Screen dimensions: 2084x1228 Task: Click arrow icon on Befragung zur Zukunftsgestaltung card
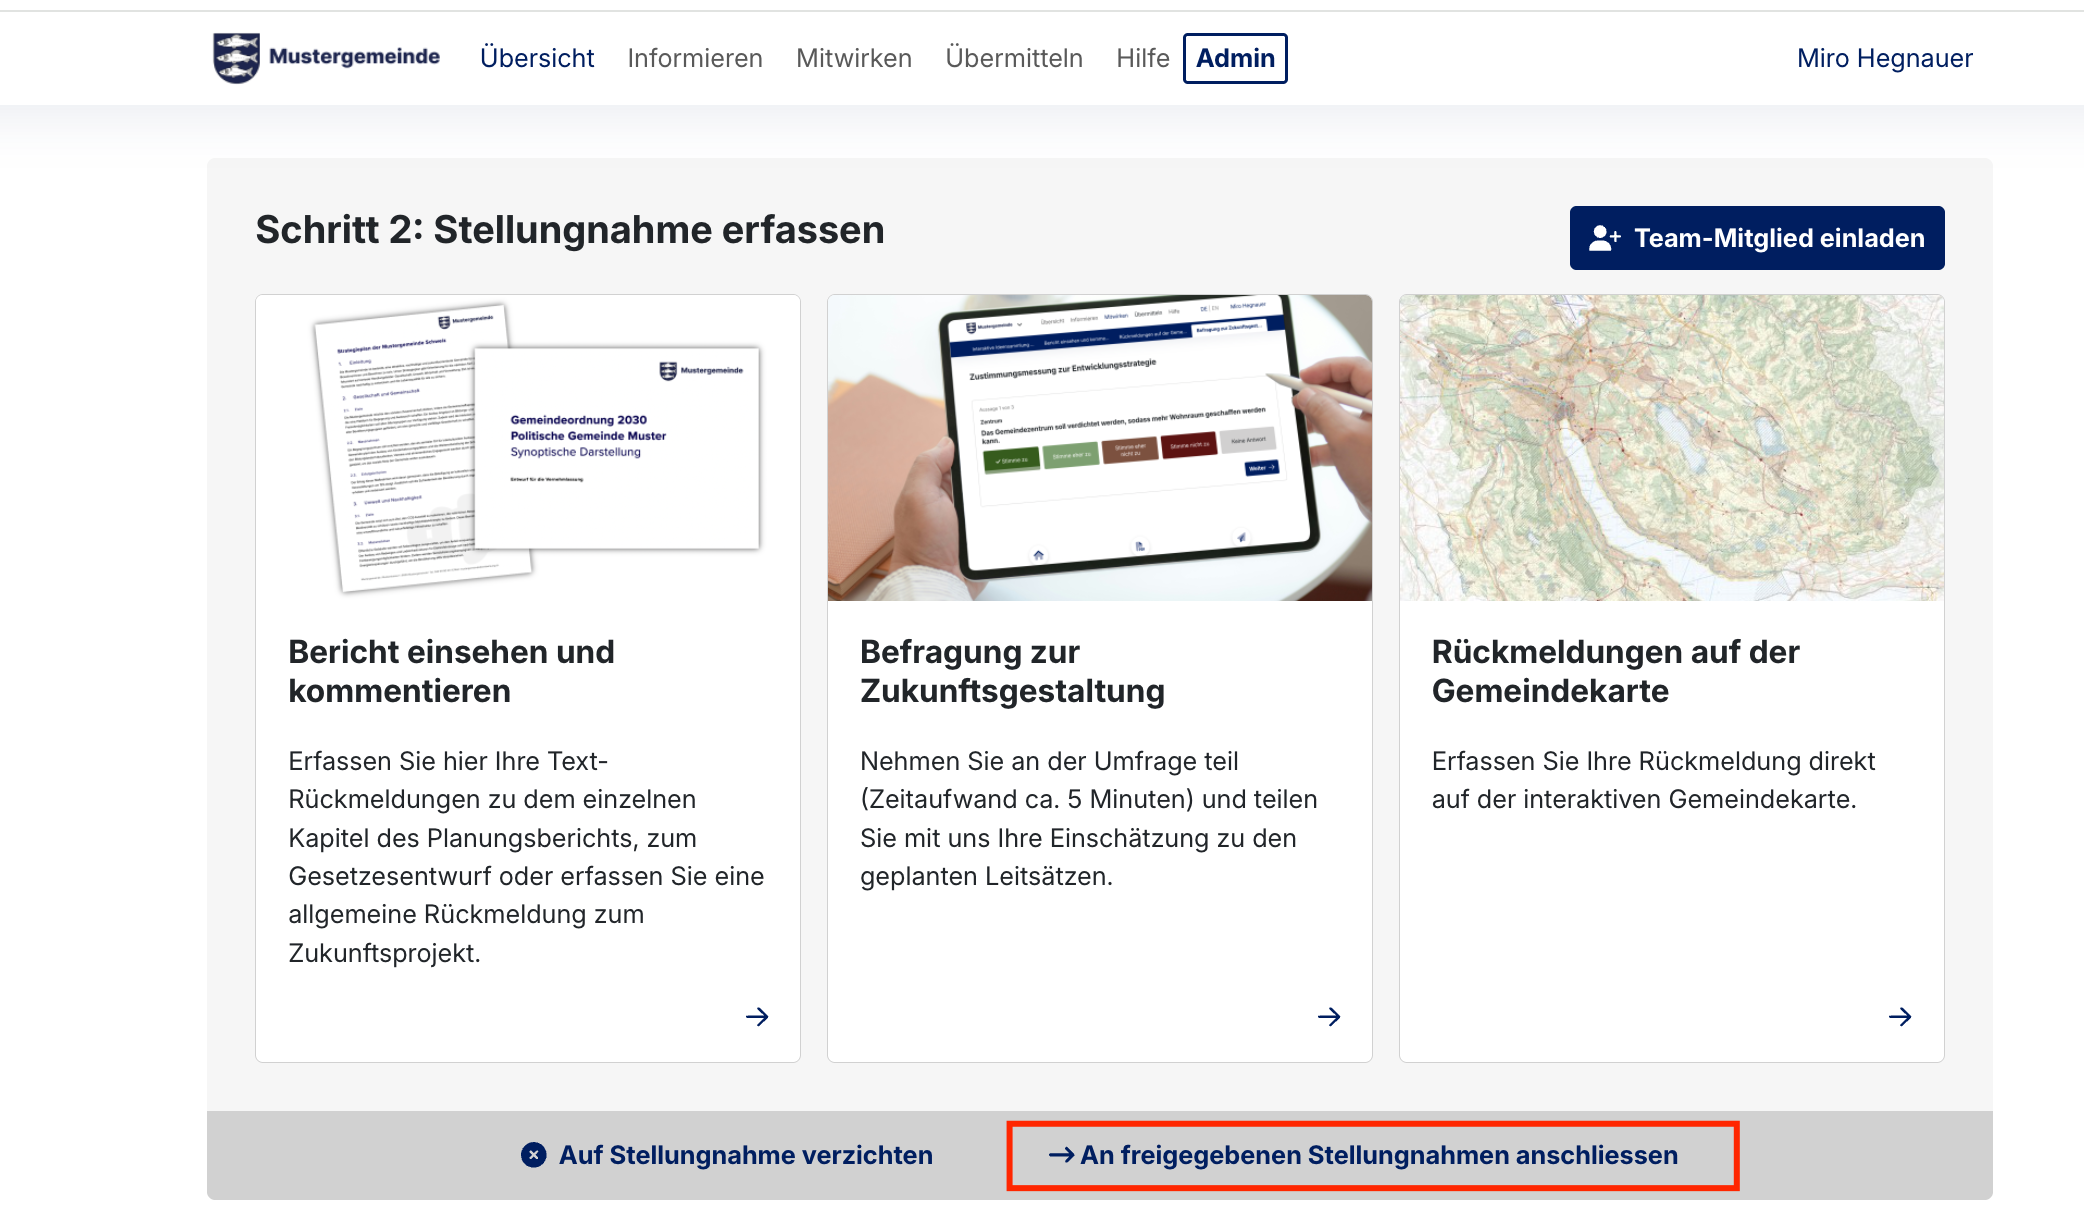1329,1017
